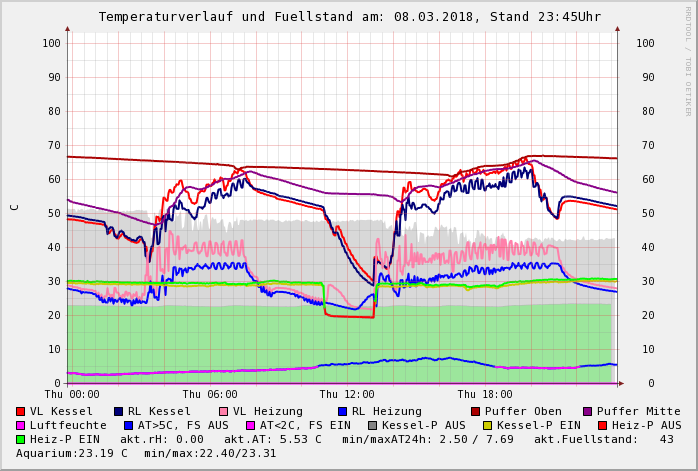Click the Thu 18:00 time axis label
Screen dimensions: 698x471
tap(485, 394)
